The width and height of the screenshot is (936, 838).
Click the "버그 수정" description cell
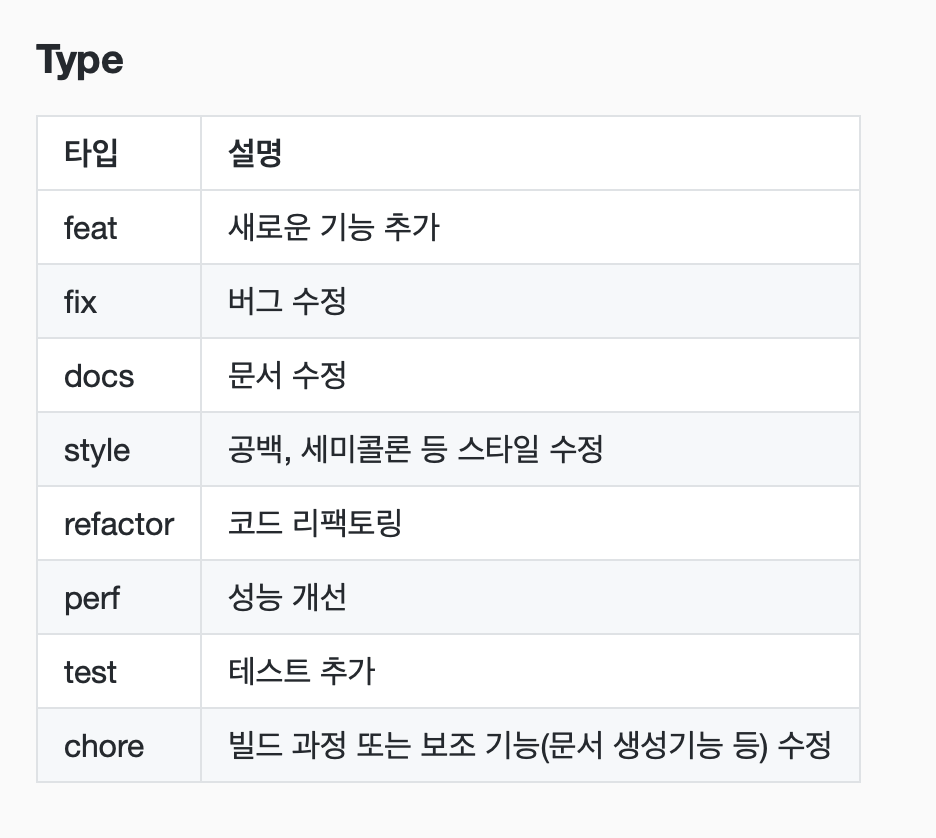(x=287, y=302)
